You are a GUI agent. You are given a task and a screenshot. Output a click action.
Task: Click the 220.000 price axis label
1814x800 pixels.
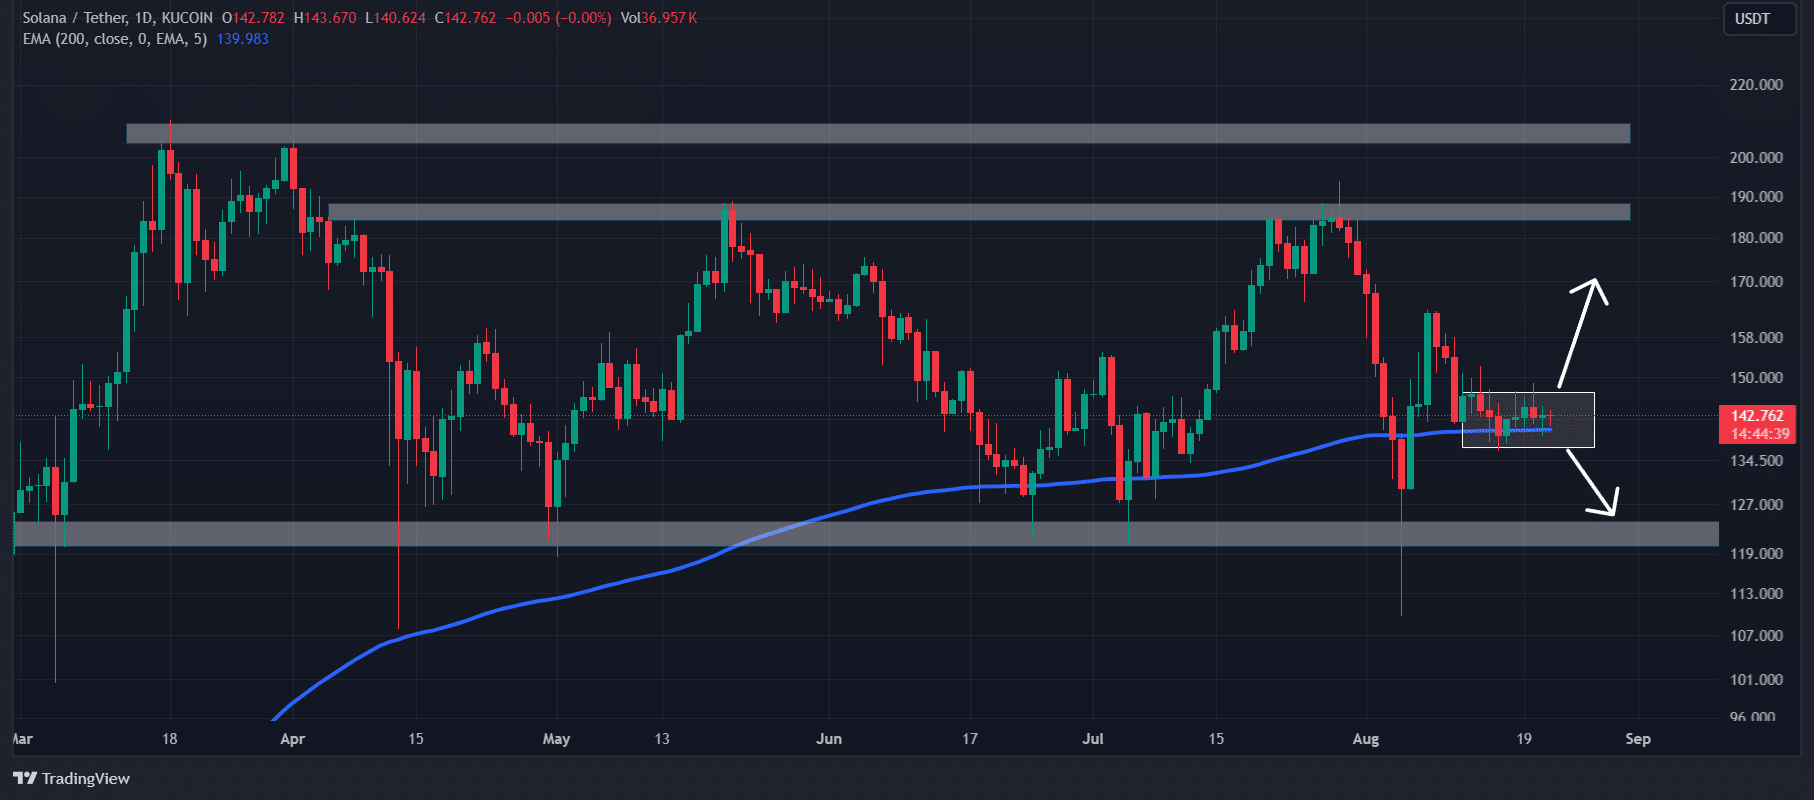[x=1756, y=84]
